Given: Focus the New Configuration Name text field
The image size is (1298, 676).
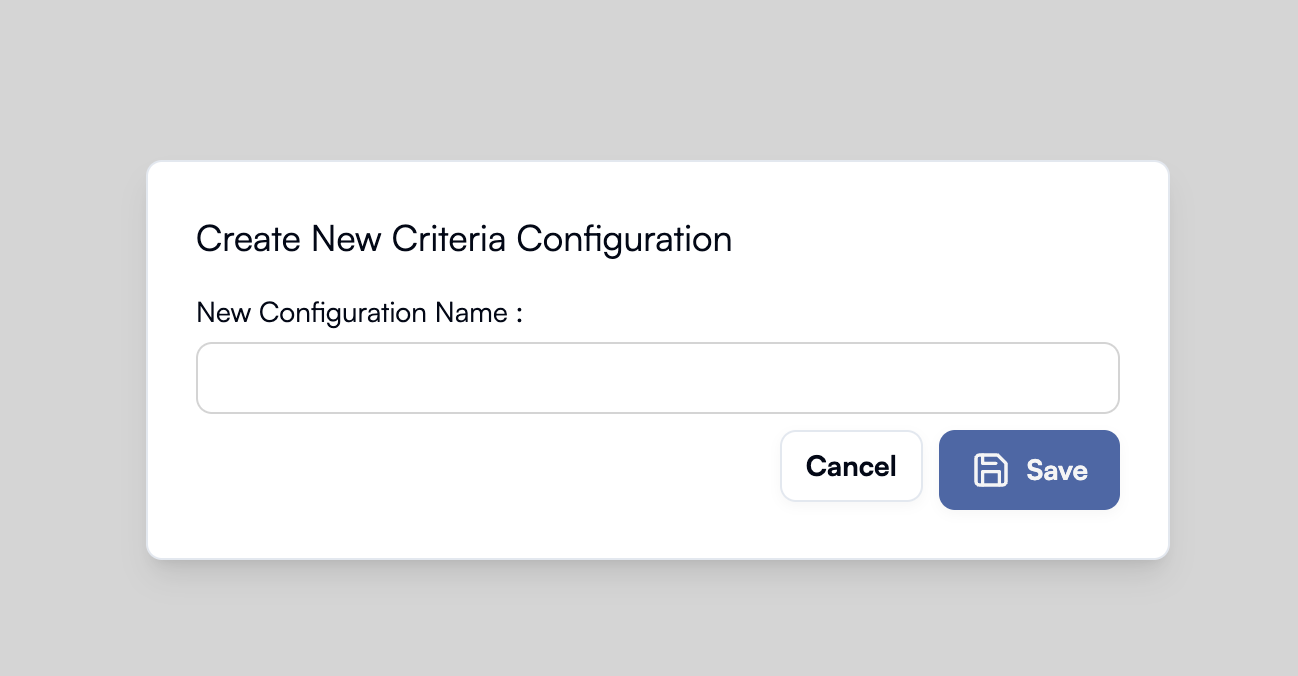Looking at the screenshot, I should (657, 378).
